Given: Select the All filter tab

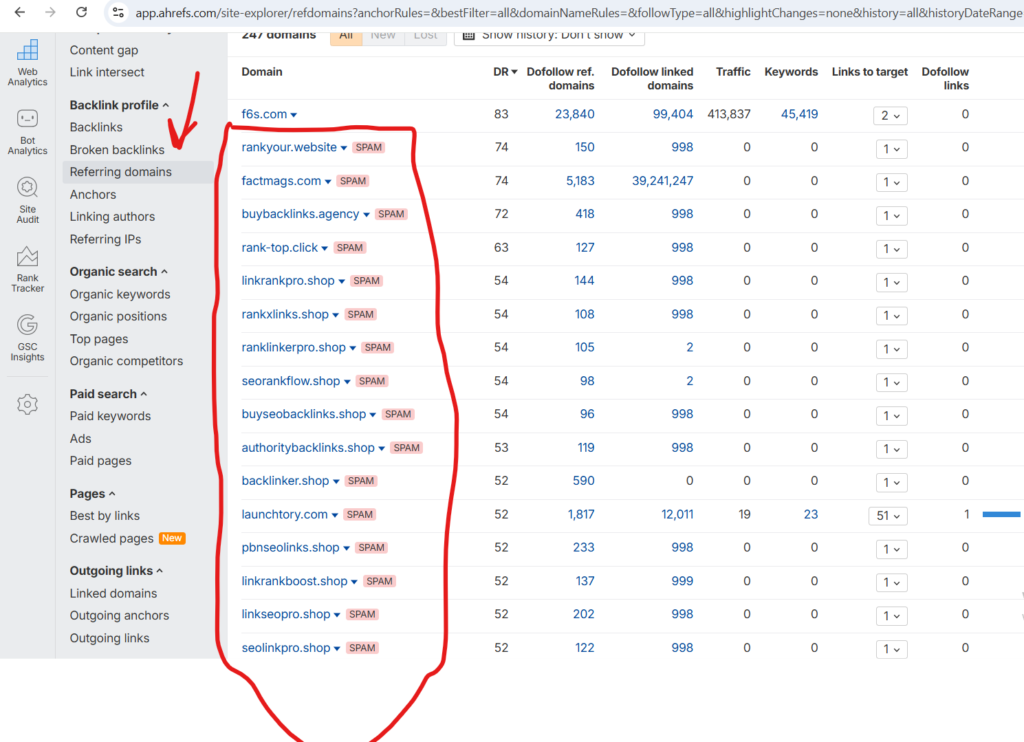Looking at the screenshot, I should coord(346,36).
